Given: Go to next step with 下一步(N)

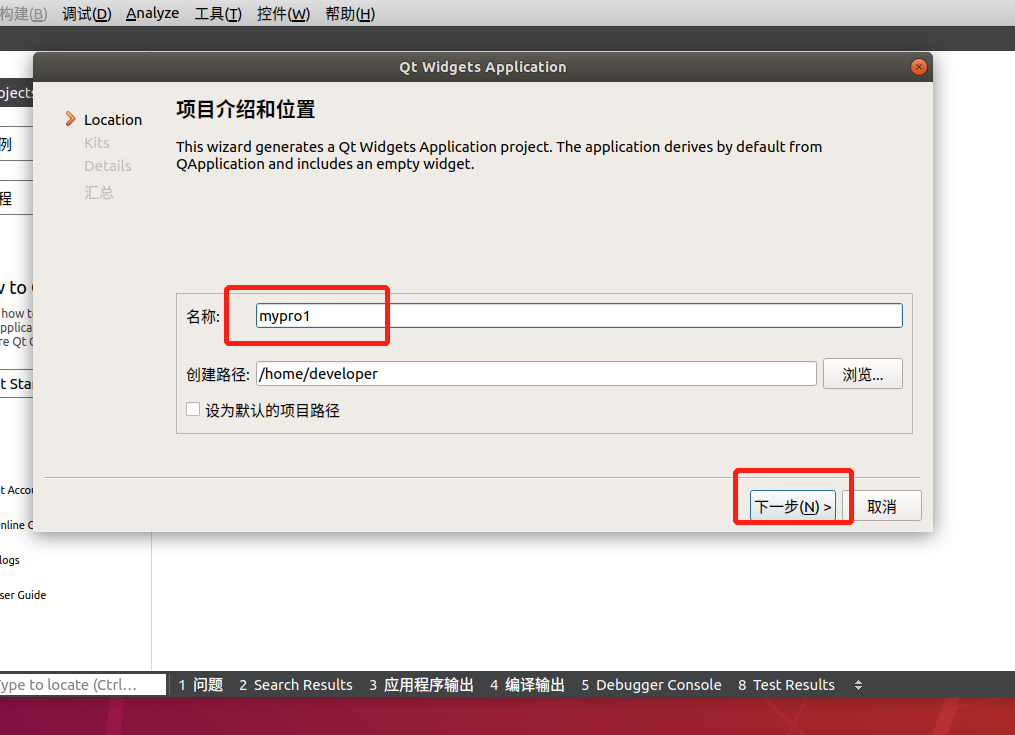Looking at the screenshot, I should tap(792, 507).
